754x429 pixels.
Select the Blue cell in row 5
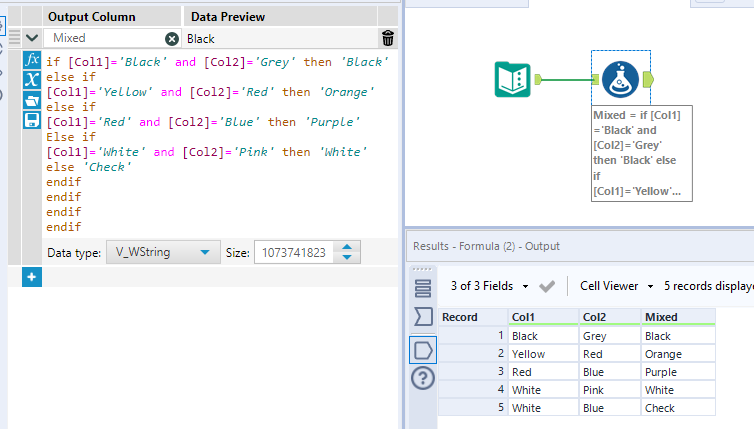click(x=610, y=408)
